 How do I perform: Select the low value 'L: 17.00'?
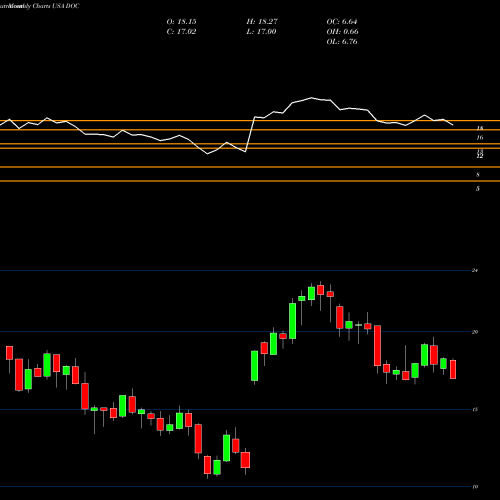point(261,32)
